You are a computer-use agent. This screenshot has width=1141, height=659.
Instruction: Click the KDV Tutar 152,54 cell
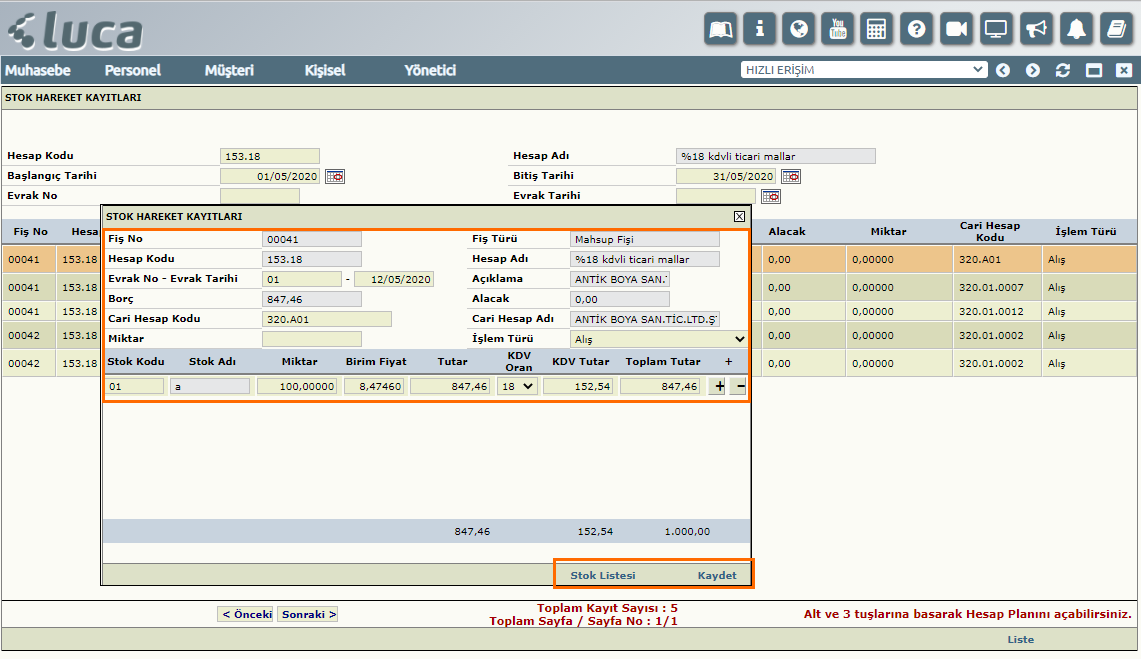point(579,386)
